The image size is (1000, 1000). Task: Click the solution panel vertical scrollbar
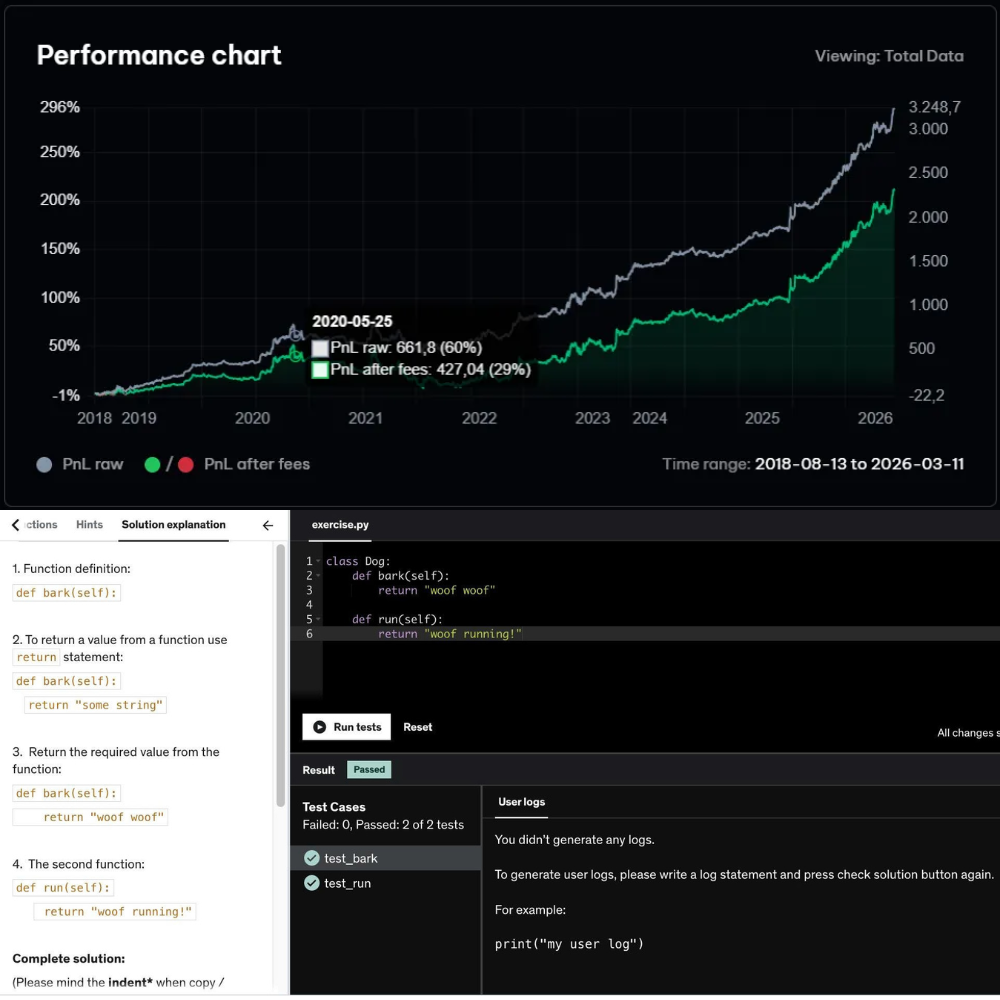click(281, 675)
